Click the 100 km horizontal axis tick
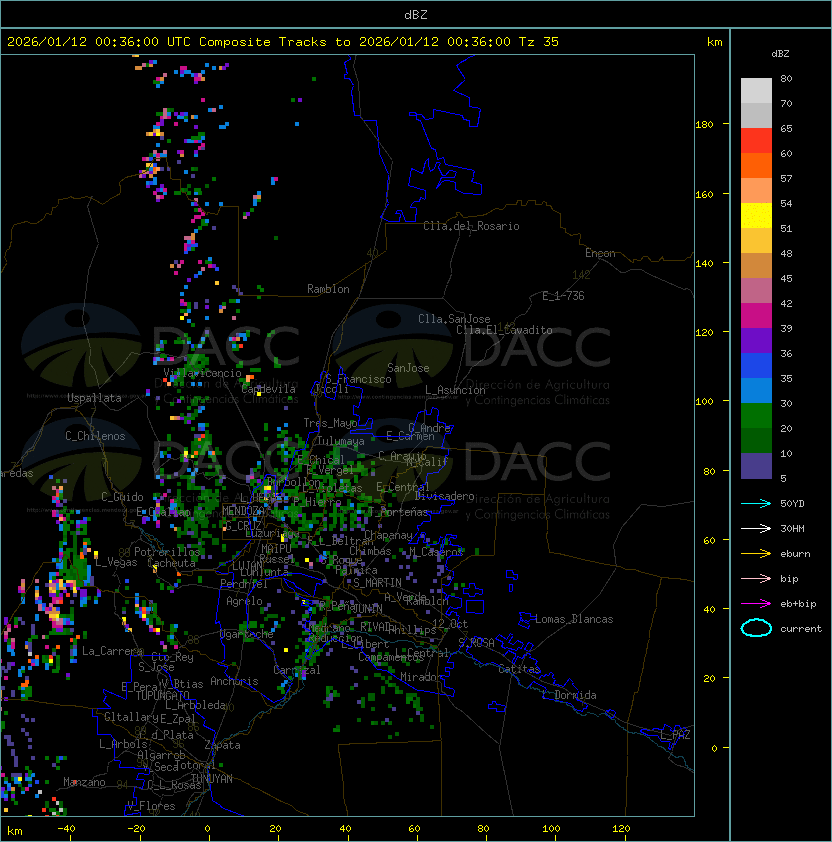The height and width of the screenshot is (842, 832). tap(552, 829)
